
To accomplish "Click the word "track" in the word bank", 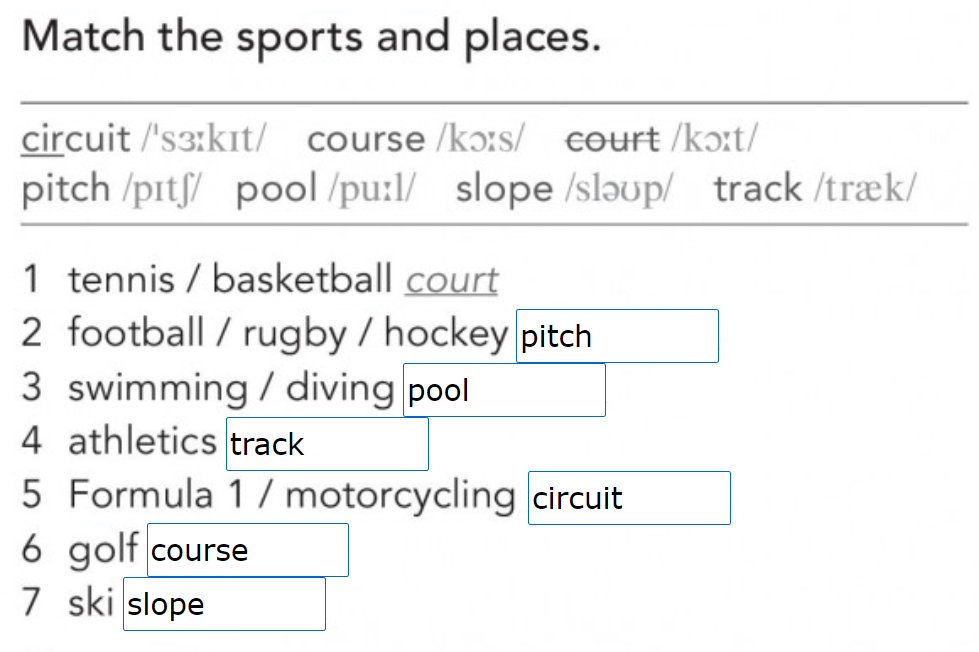I will click(758, 188).
